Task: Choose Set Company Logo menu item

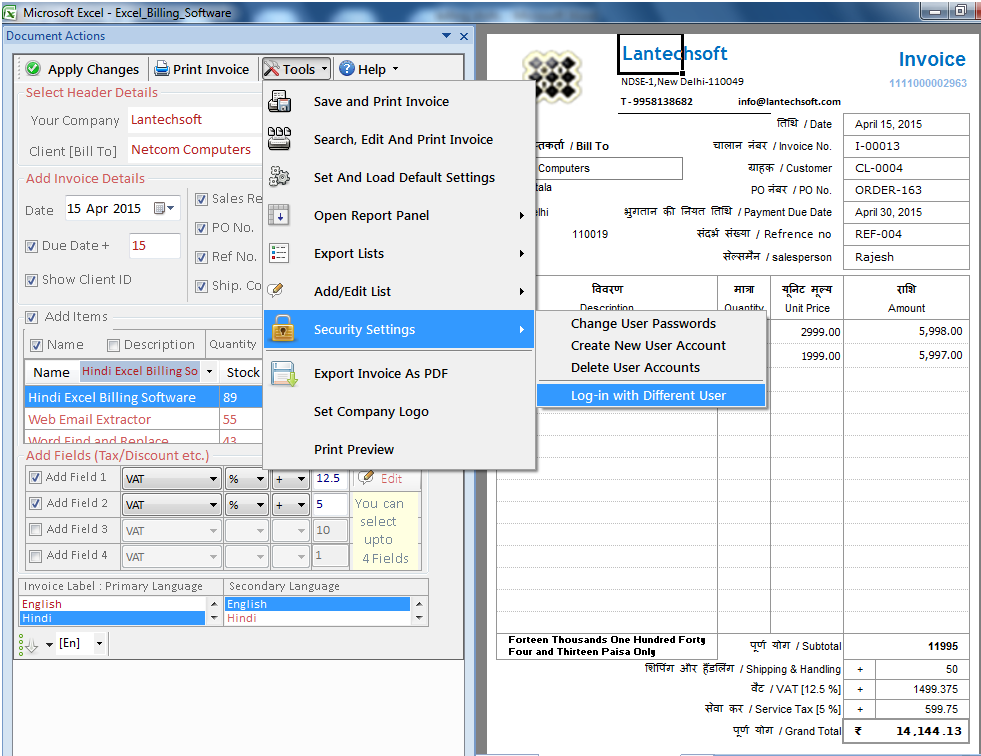Action: (x=371, y=412)
